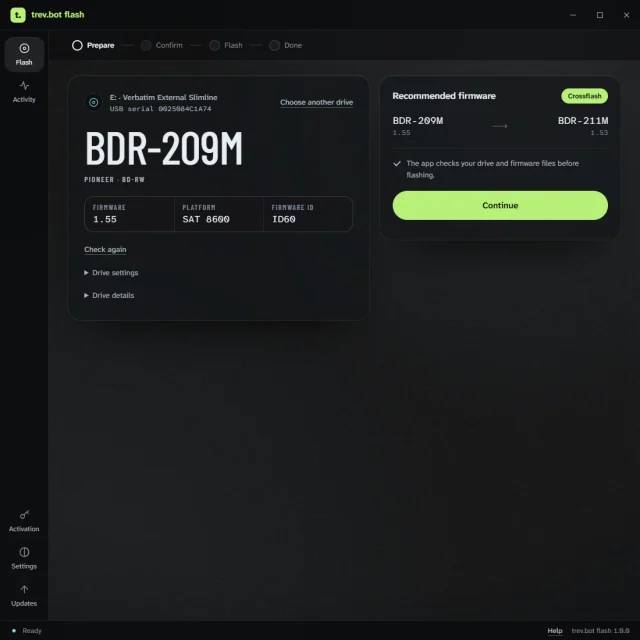Maximize the trev.bot flash window

600,15
